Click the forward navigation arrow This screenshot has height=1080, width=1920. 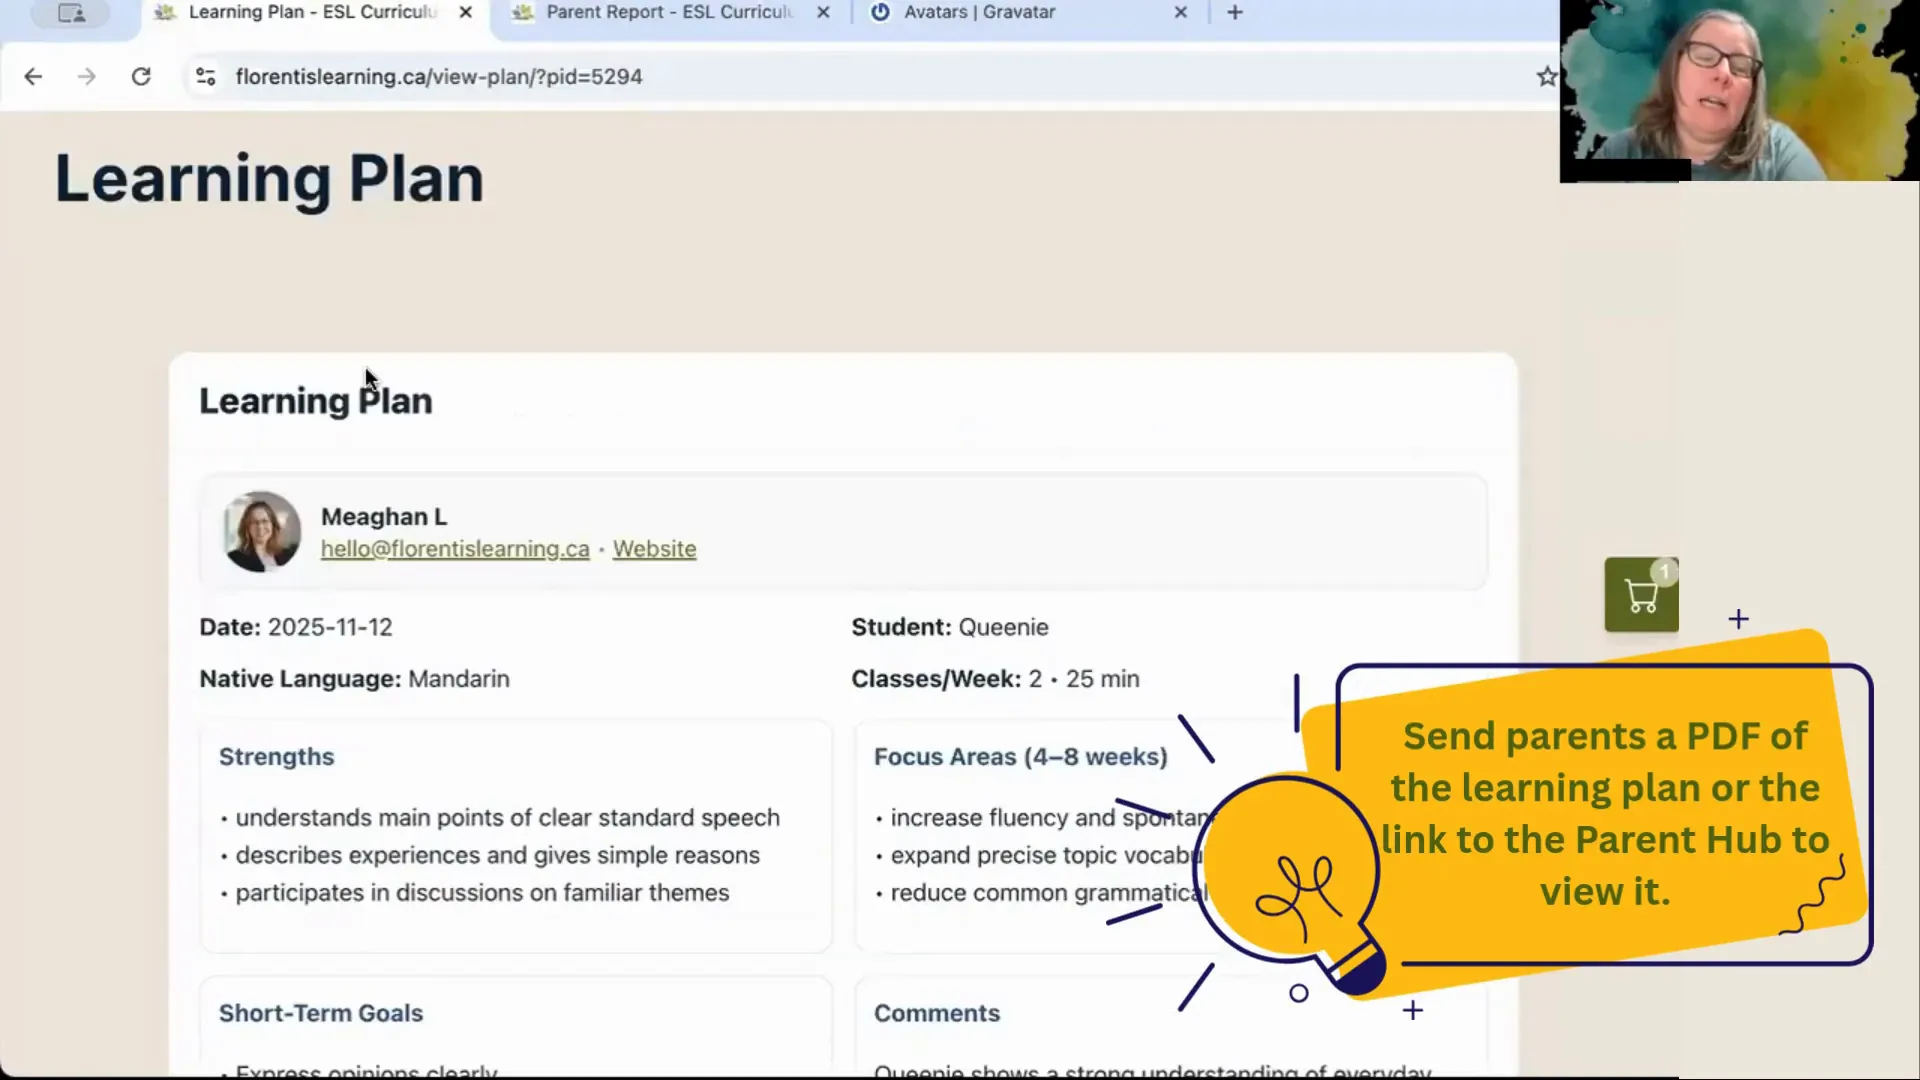pos(87,76)
